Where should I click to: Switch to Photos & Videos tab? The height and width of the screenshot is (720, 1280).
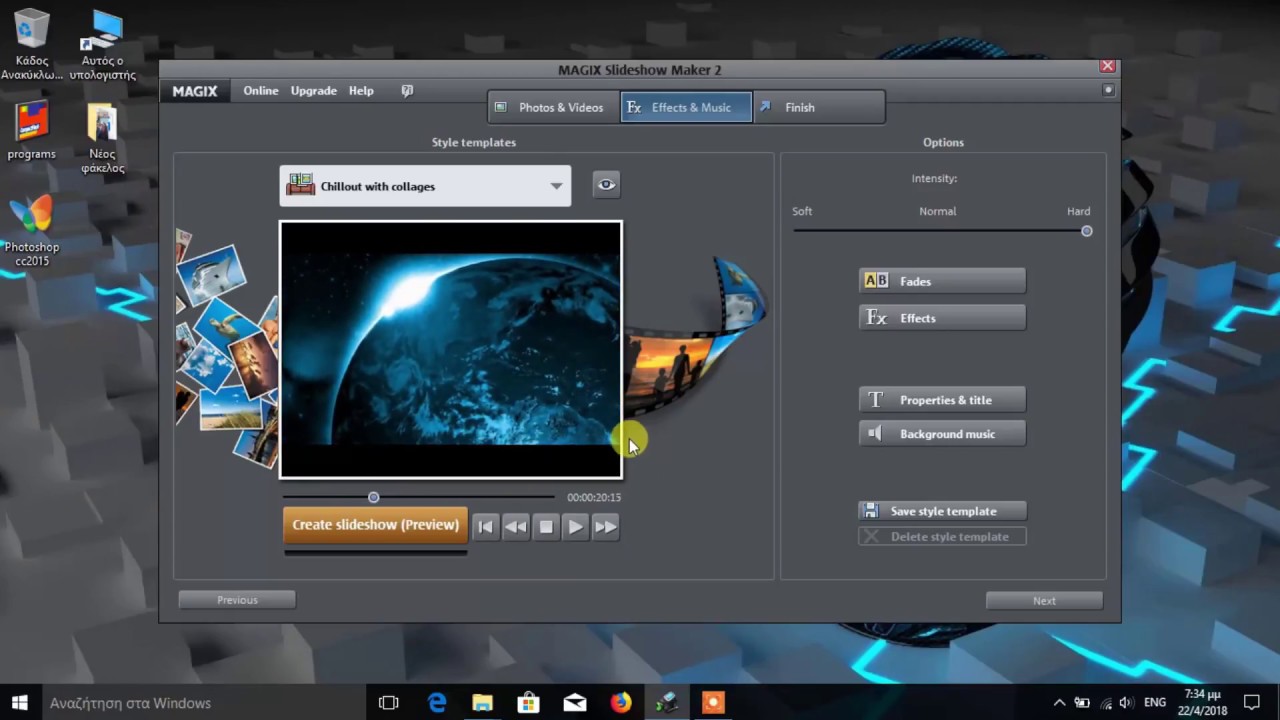pyautogui.click(x=553, y=107)
